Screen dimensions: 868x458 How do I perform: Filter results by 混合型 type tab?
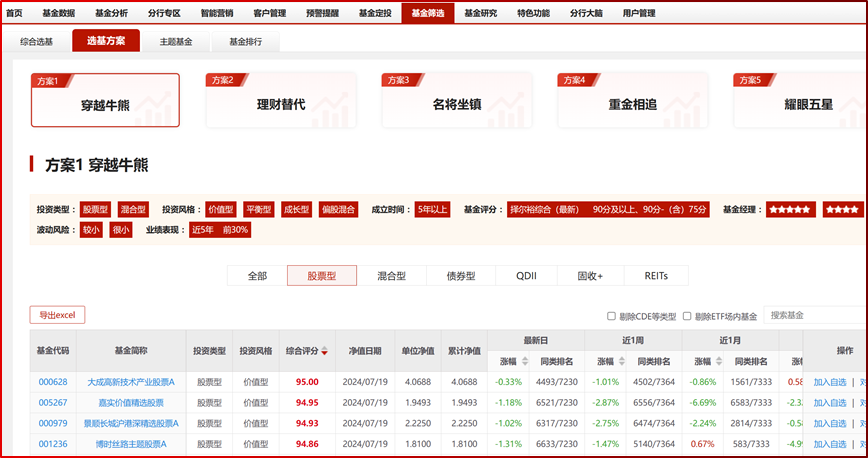point(391,276)
